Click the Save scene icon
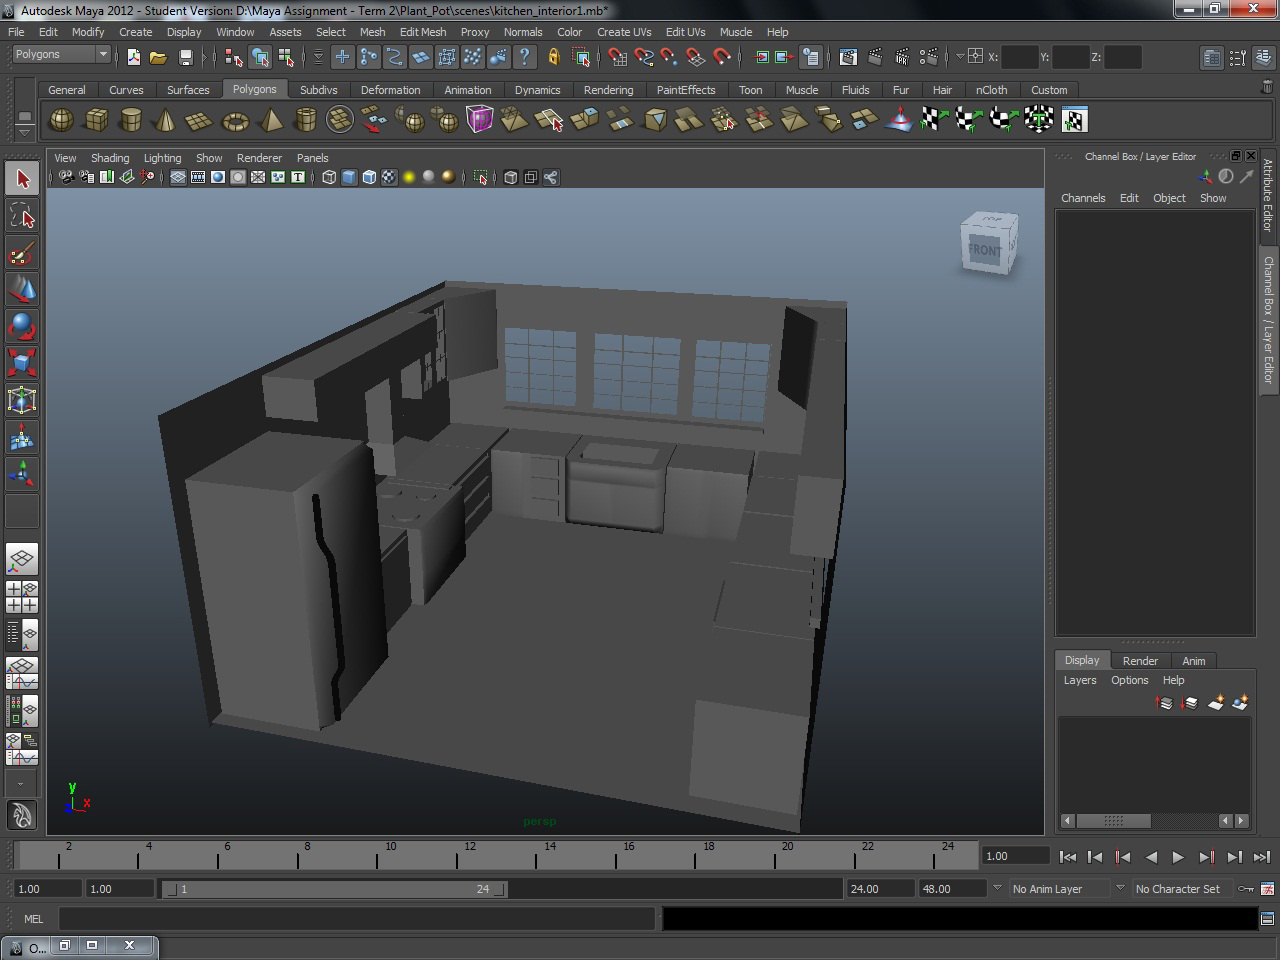1280x960 pixels. (185, 57)
